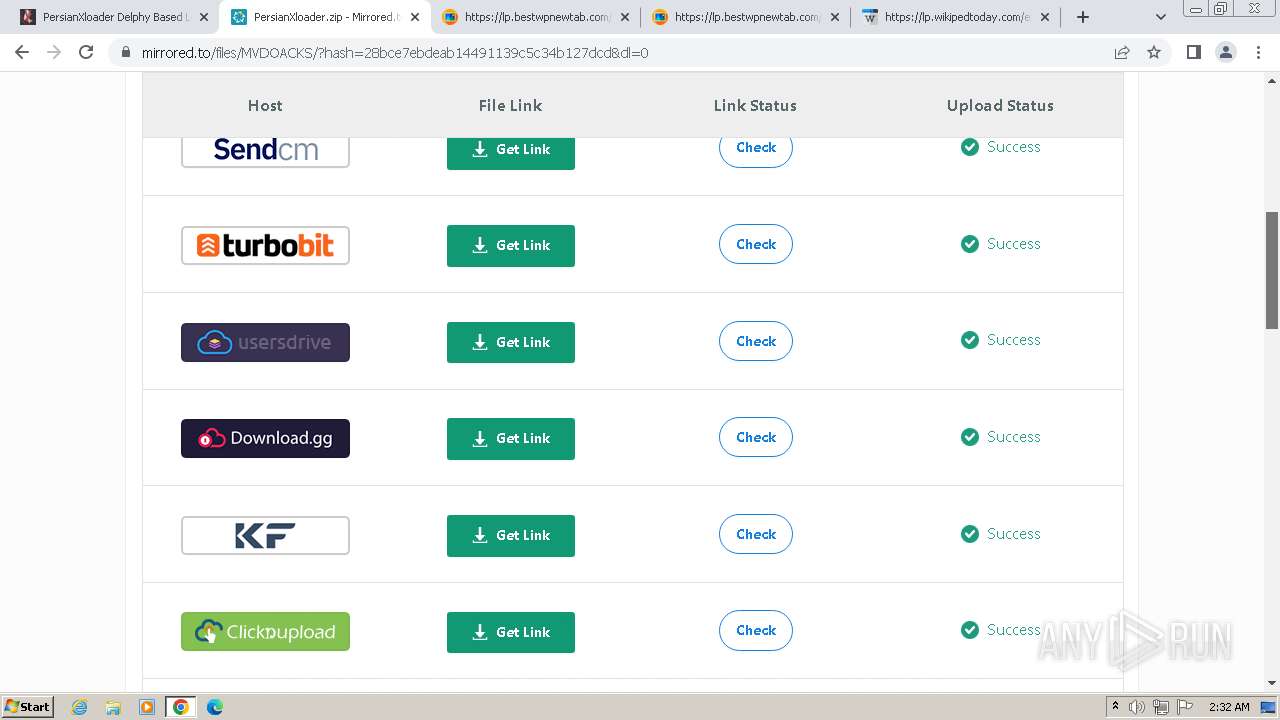Screen dimensions: 1280x720
Task: Click Success text in Clicknupload row
Action: (1014, 630)
